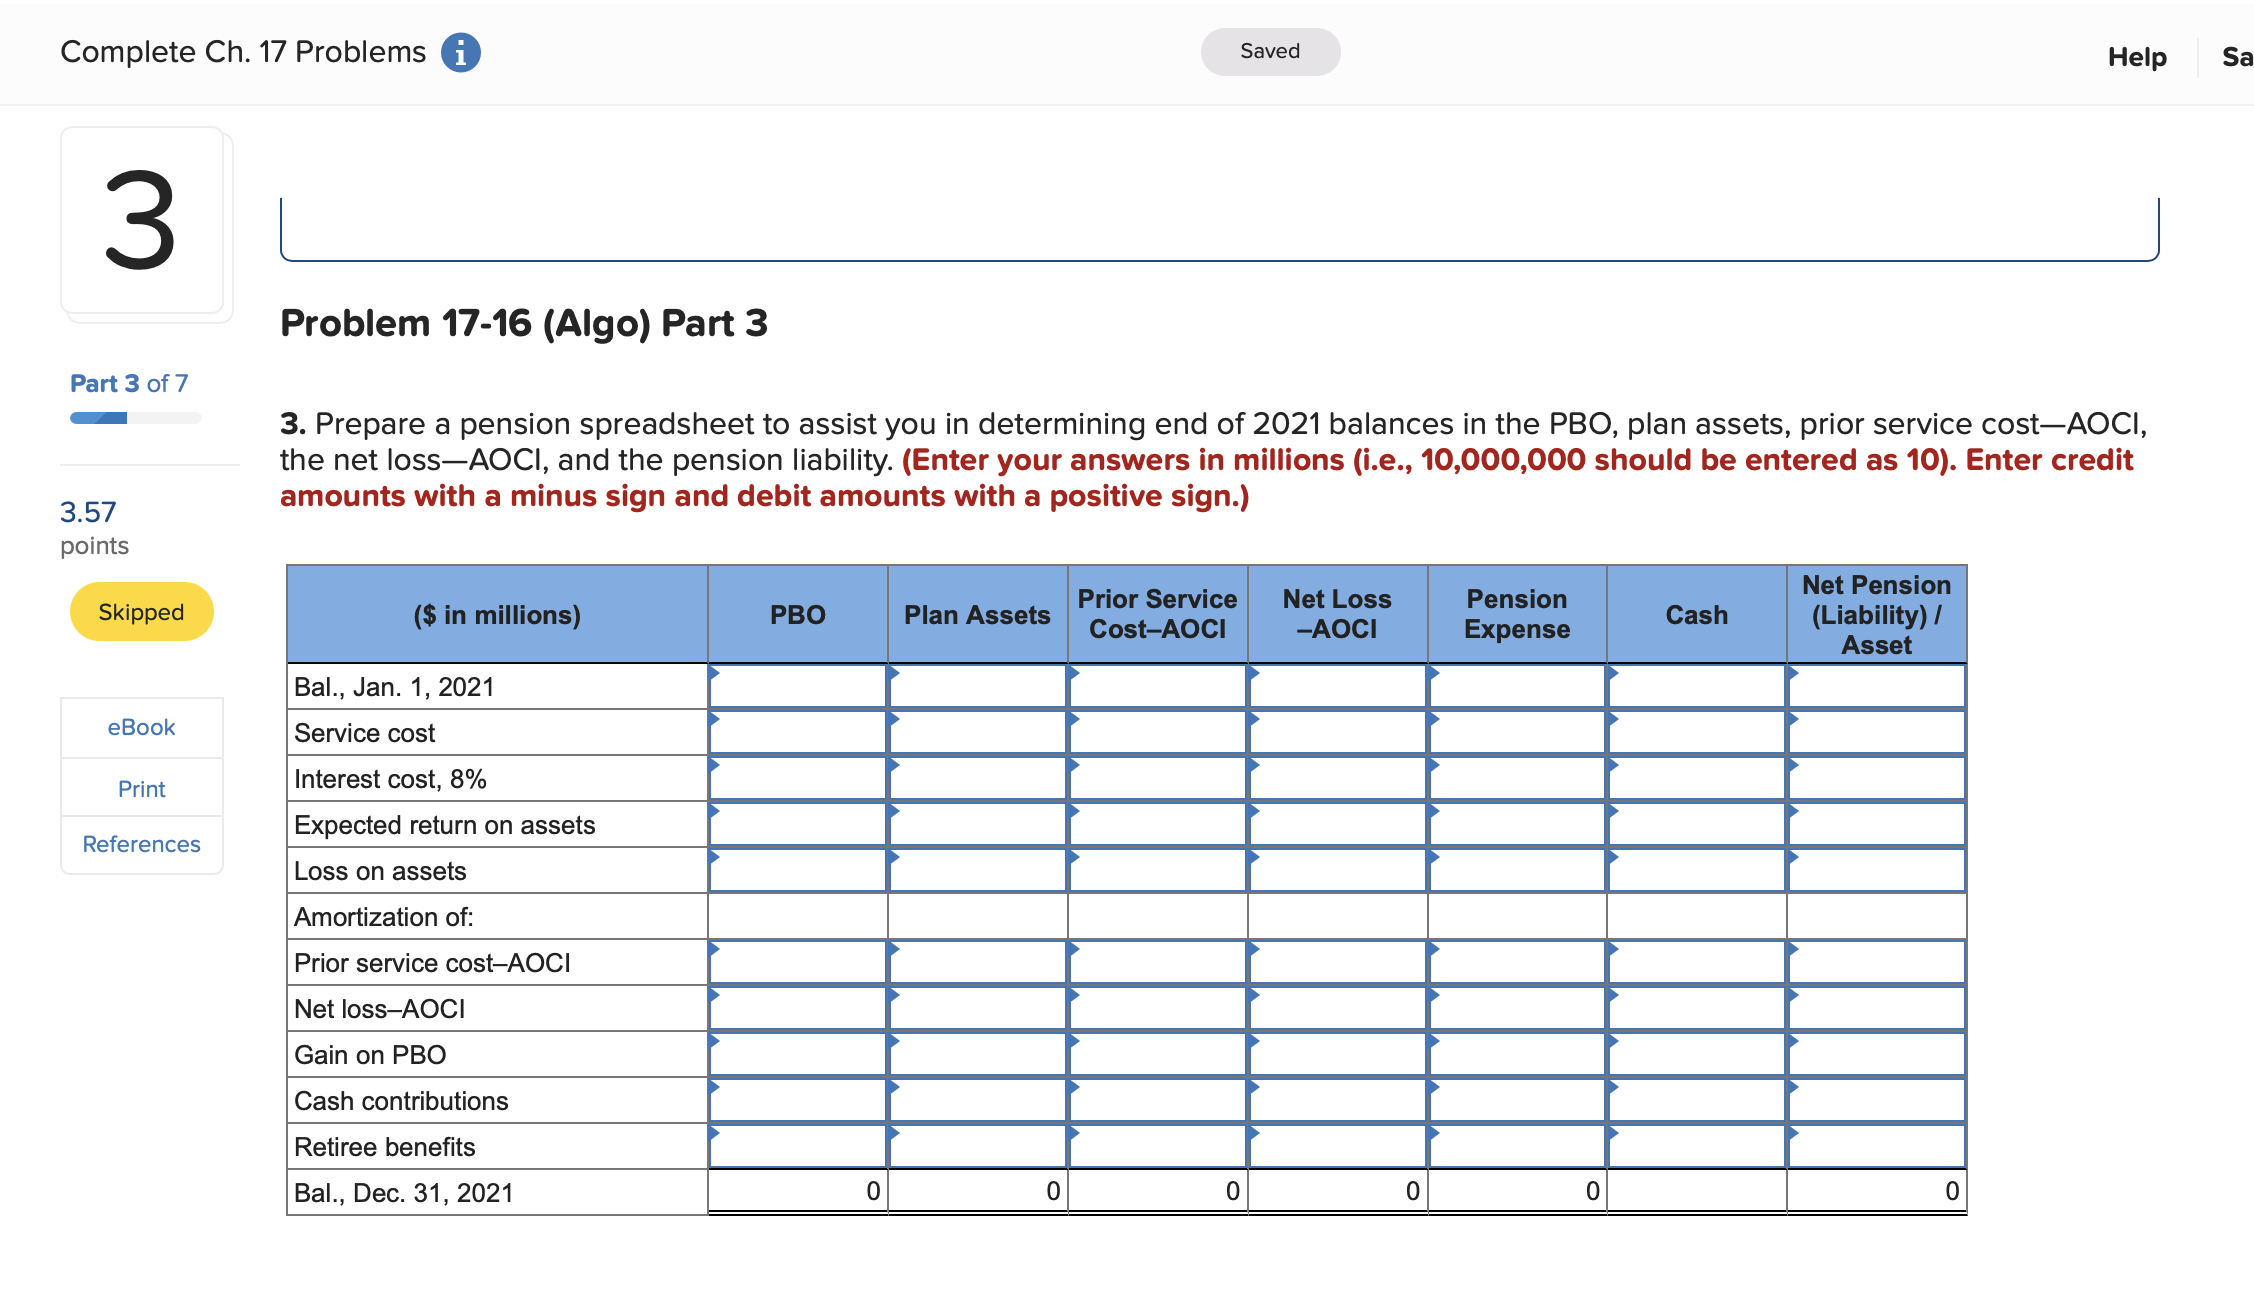Image resolution: width=2254 pixels, height=1307 pixels.
Task: Click the yellow Skipped badge
Action: (141, 611)
